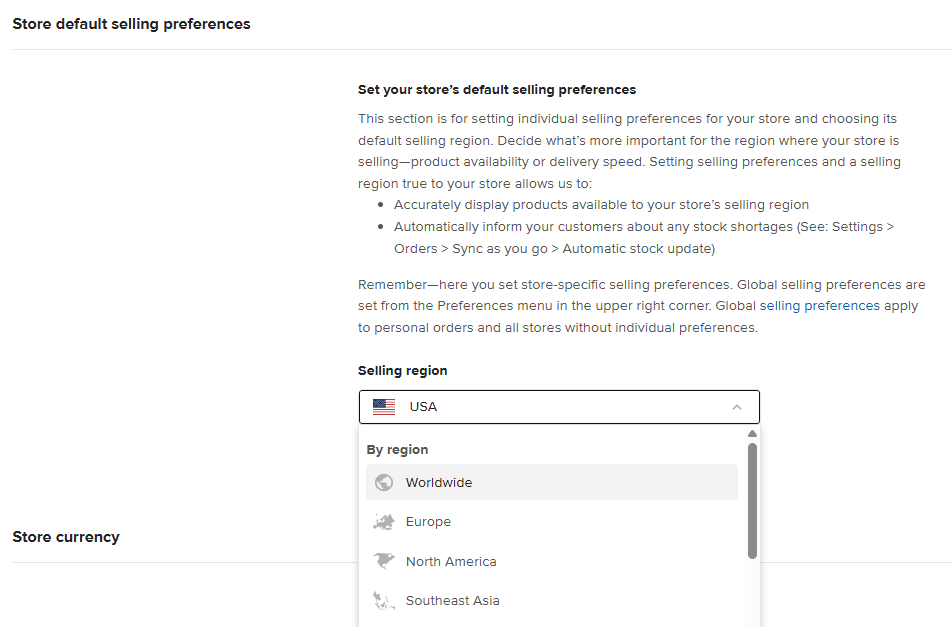Select Worldwide from the region list
952x627 pixels.
[439, 483]
